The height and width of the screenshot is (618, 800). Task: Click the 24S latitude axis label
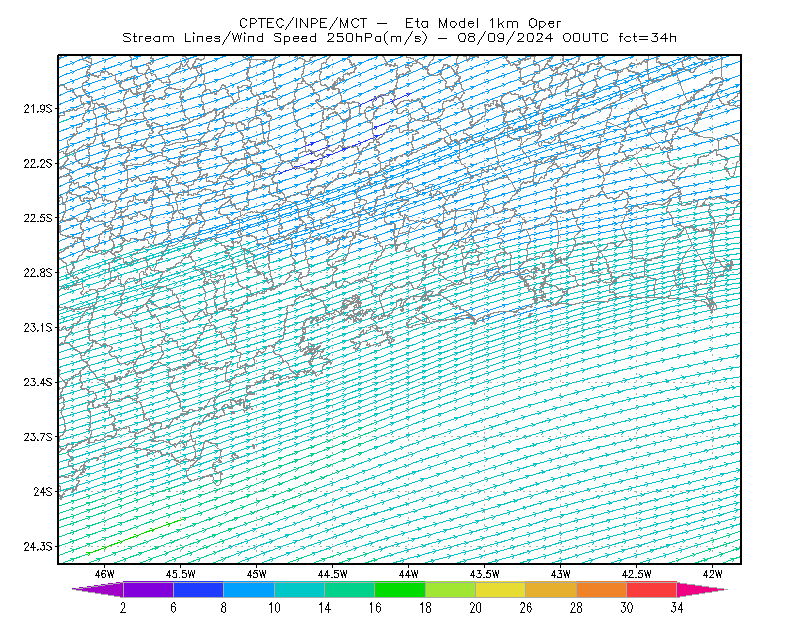click(43, 491)
